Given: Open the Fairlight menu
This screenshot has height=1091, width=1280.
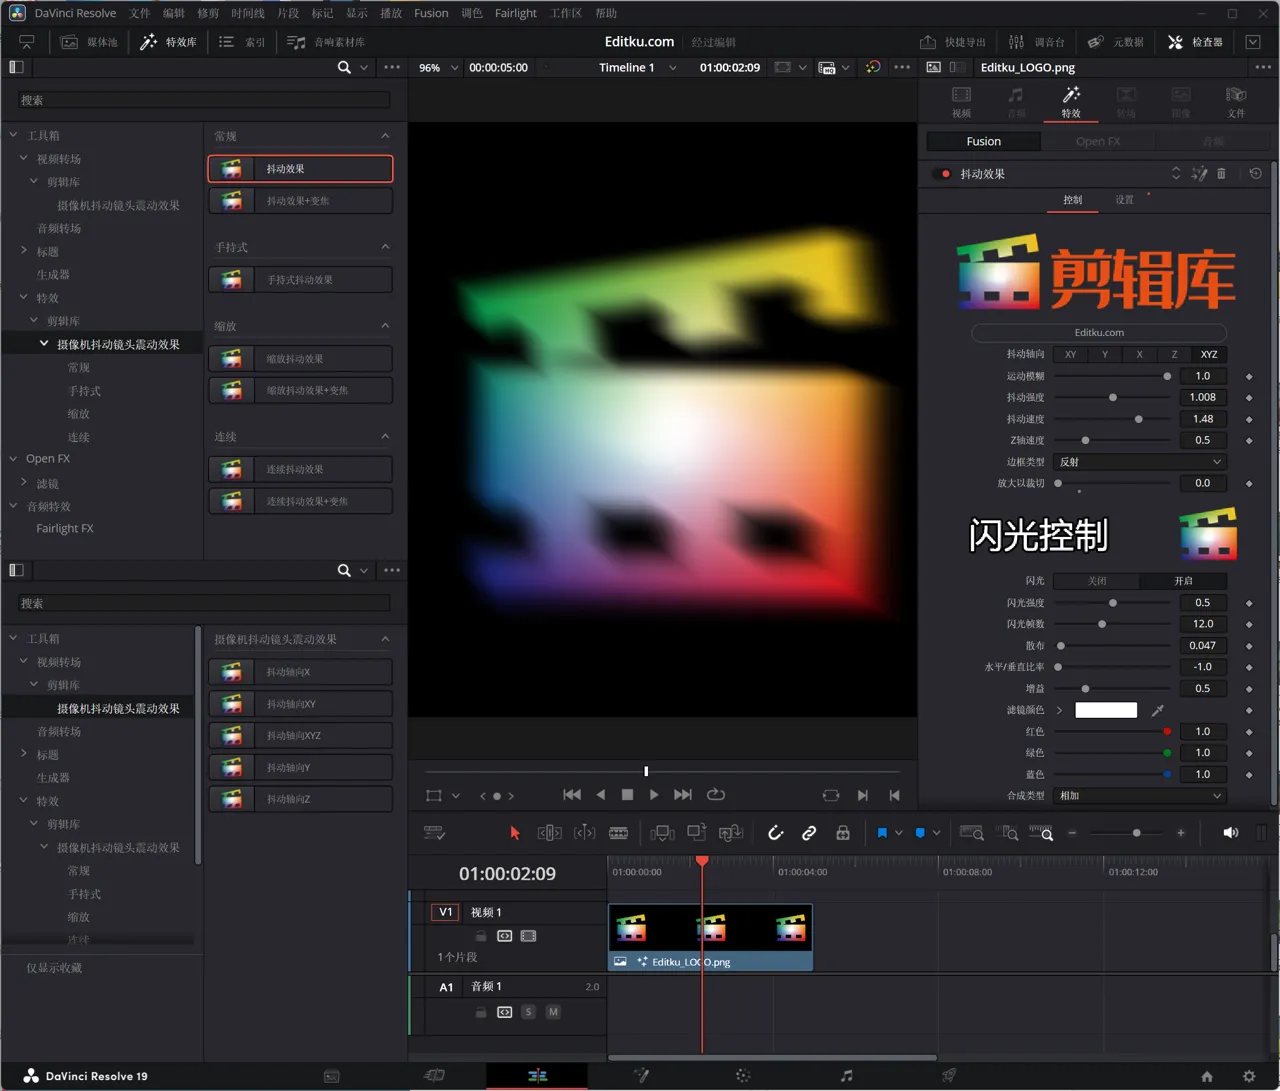Looking at the screenshot, I should 516,13.
